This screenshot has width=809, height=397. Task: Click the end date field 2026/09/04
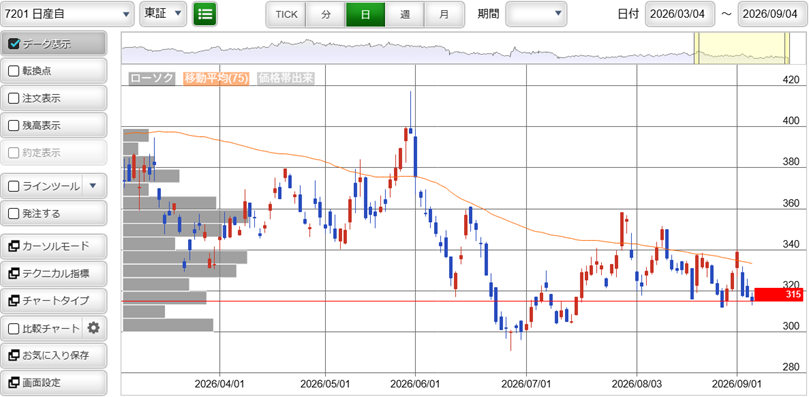[772, 14]
